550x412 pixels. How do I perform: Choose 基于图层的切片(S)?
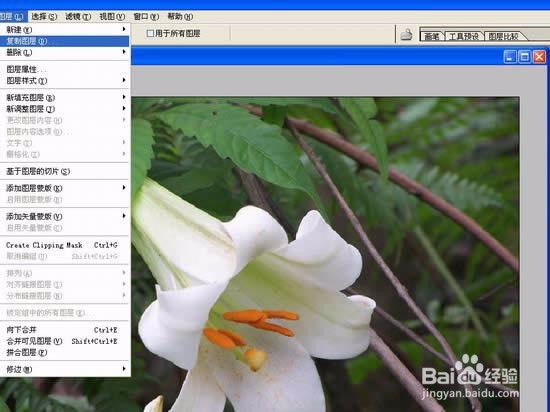click(65, 171)
